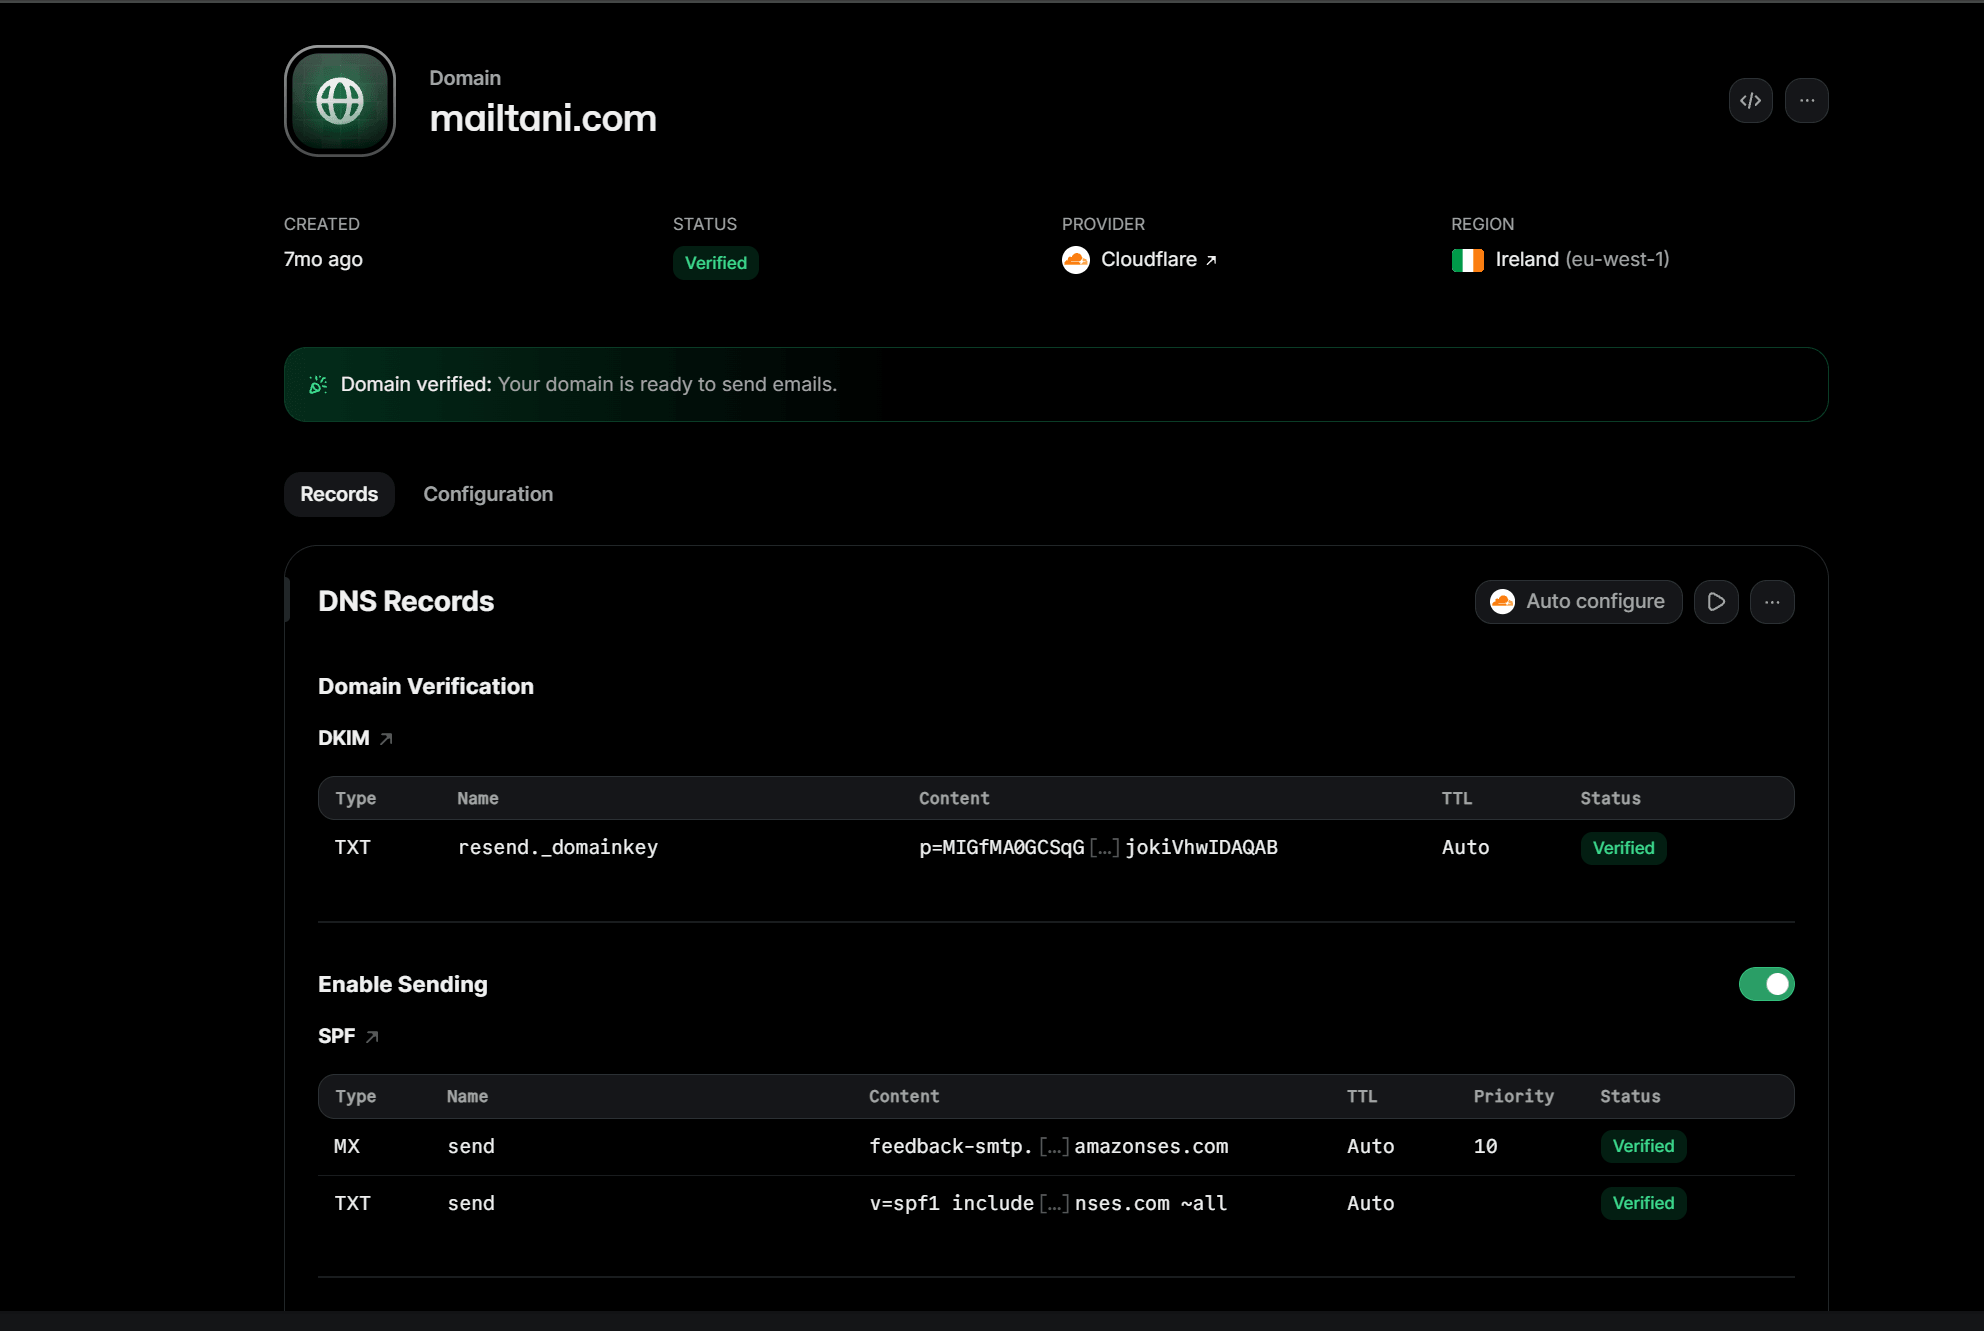Image resolution: width=1984 pixels, height=1331 pixels.
Task: Switch to the Records tab
Action: tap(339, 494)
